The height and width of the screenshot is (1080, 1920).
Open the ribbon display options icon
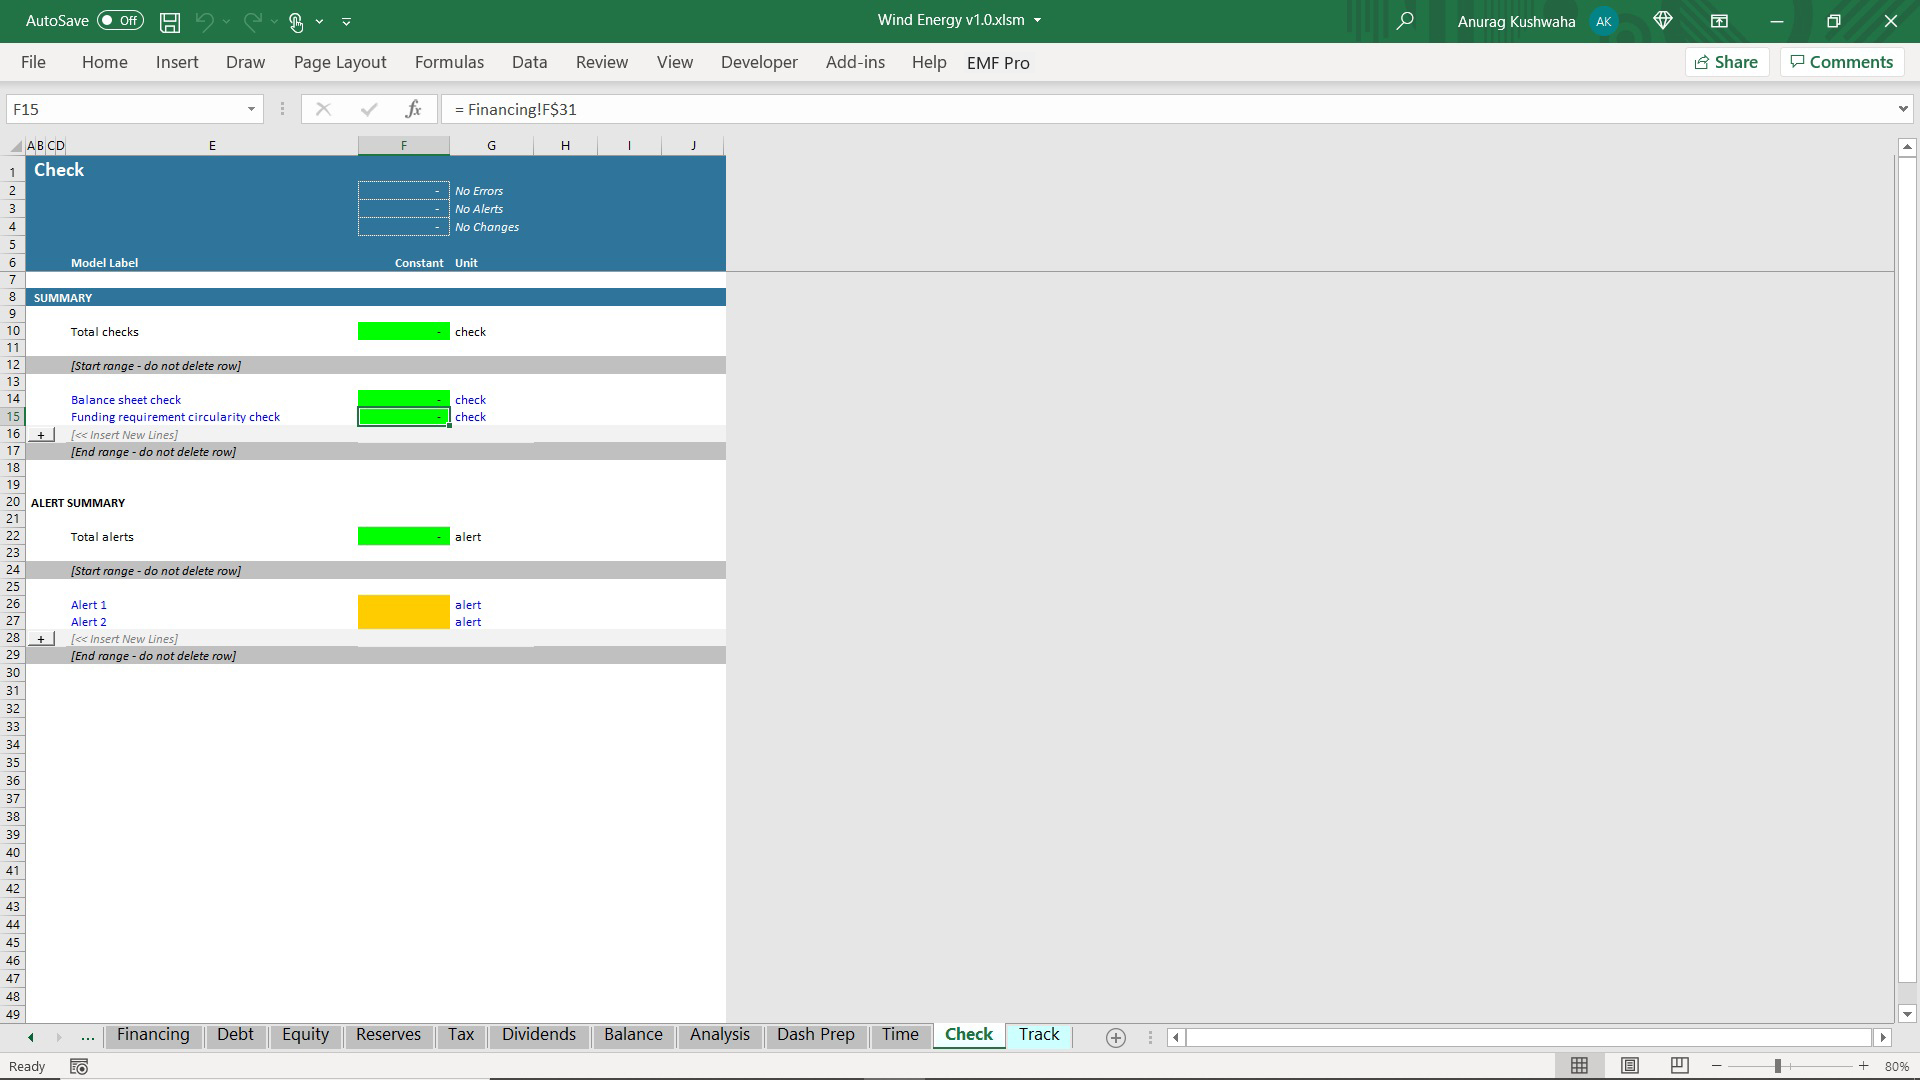[1719, 21]
